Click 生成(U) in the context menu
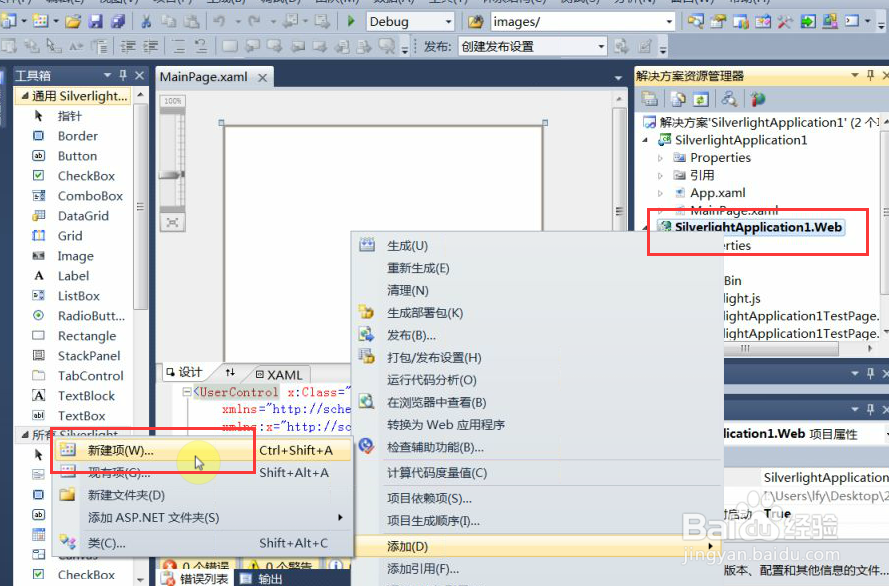The image size is (889, 586). click(x=539, y=246)
